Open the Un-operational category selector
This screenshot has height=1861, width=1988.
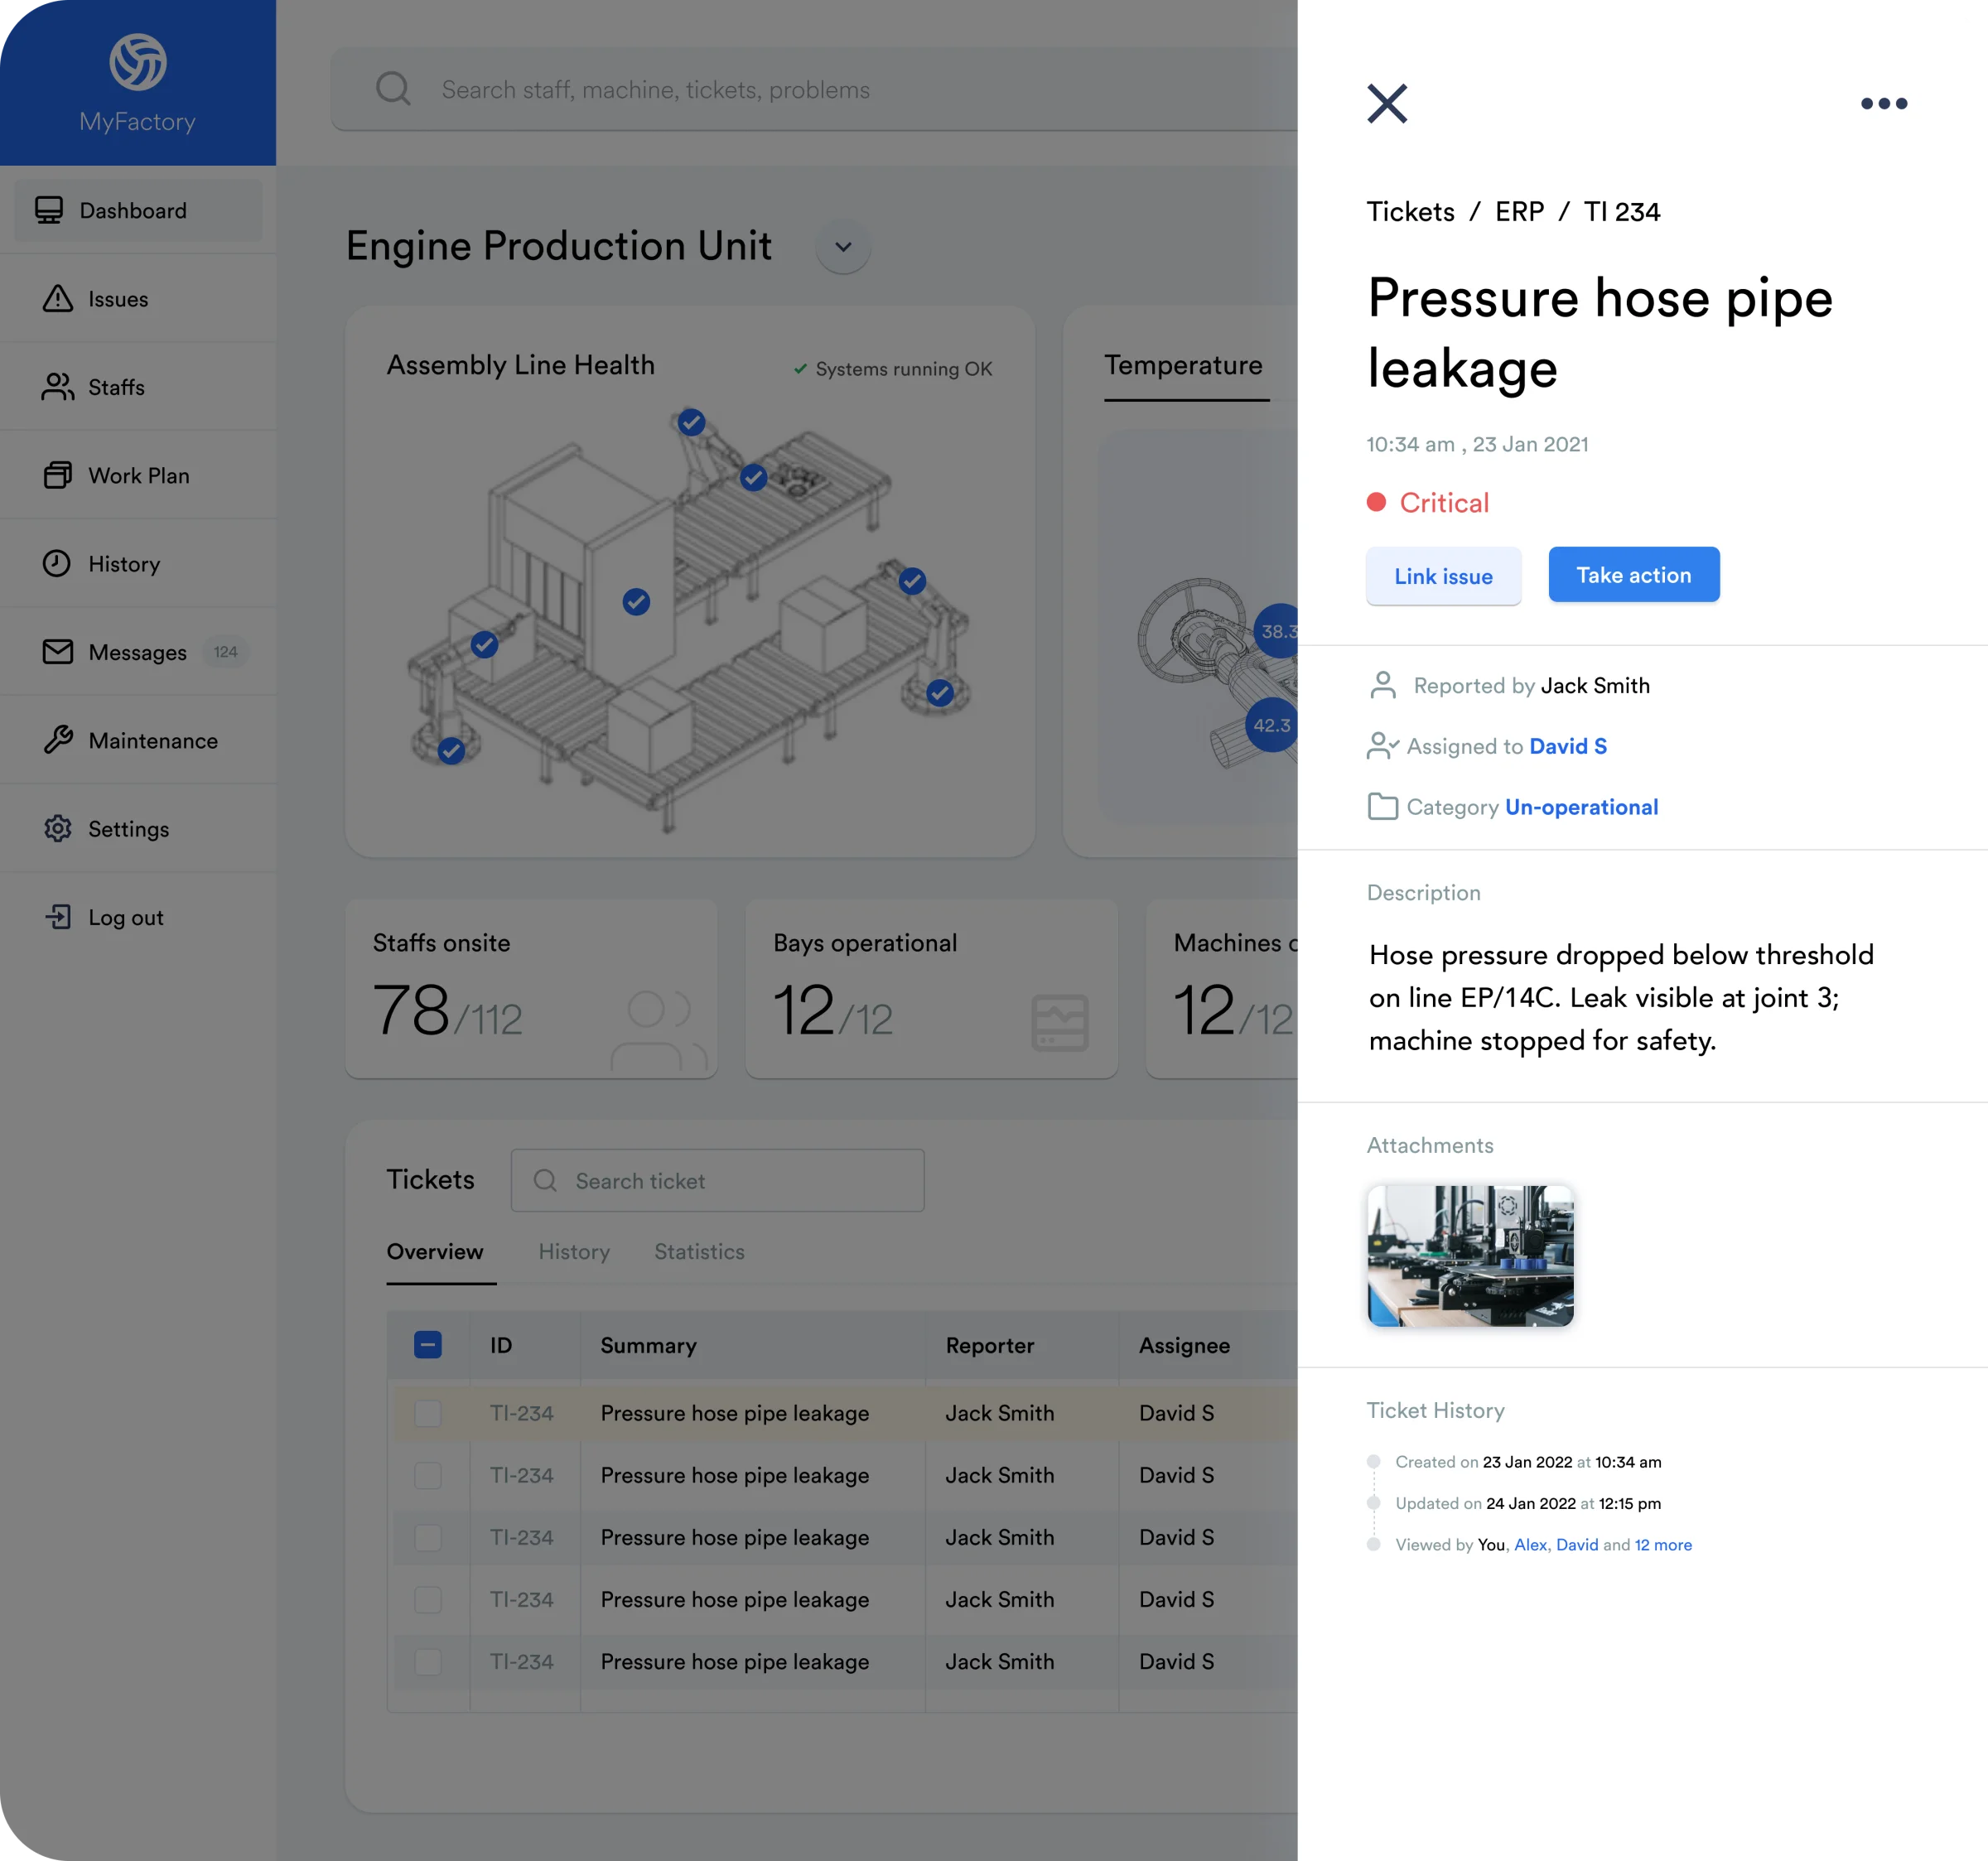(x=1581, y=807)
